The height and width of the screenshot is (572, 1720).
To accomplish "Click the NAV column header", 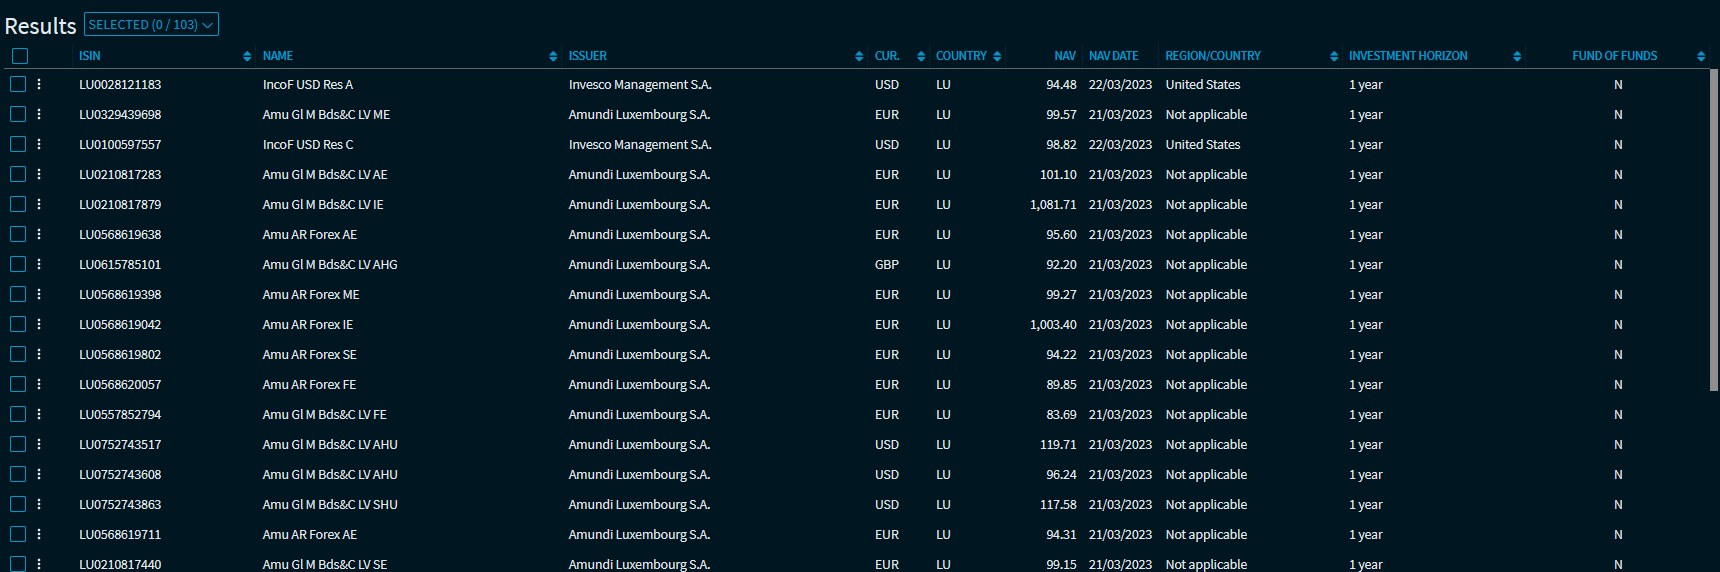I will pos(1064,57).
